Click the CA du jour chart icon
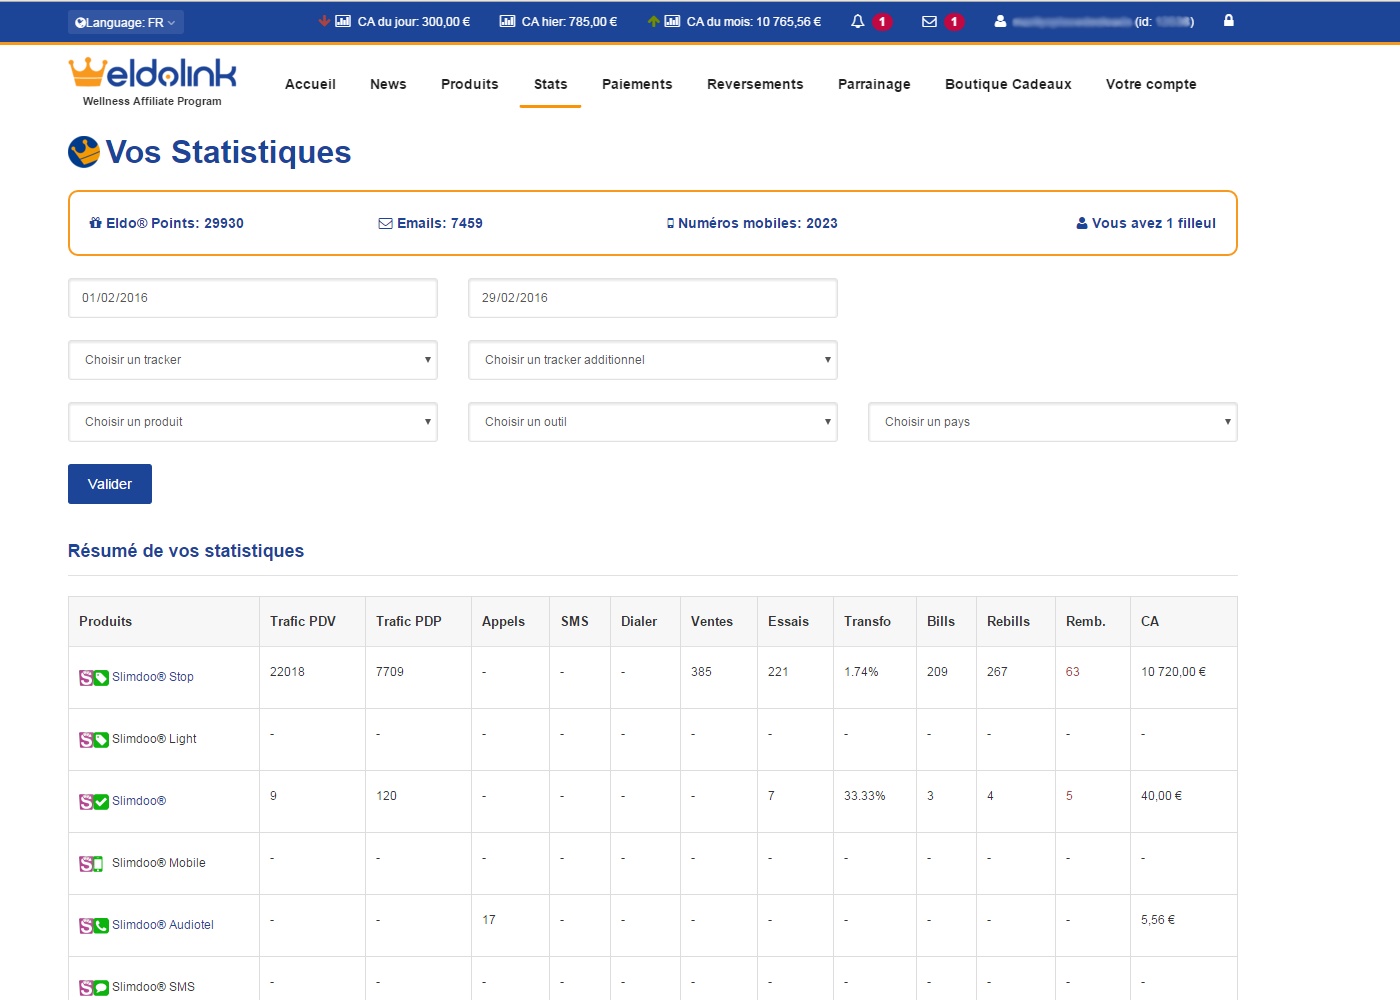 click(x=343, y=21)
